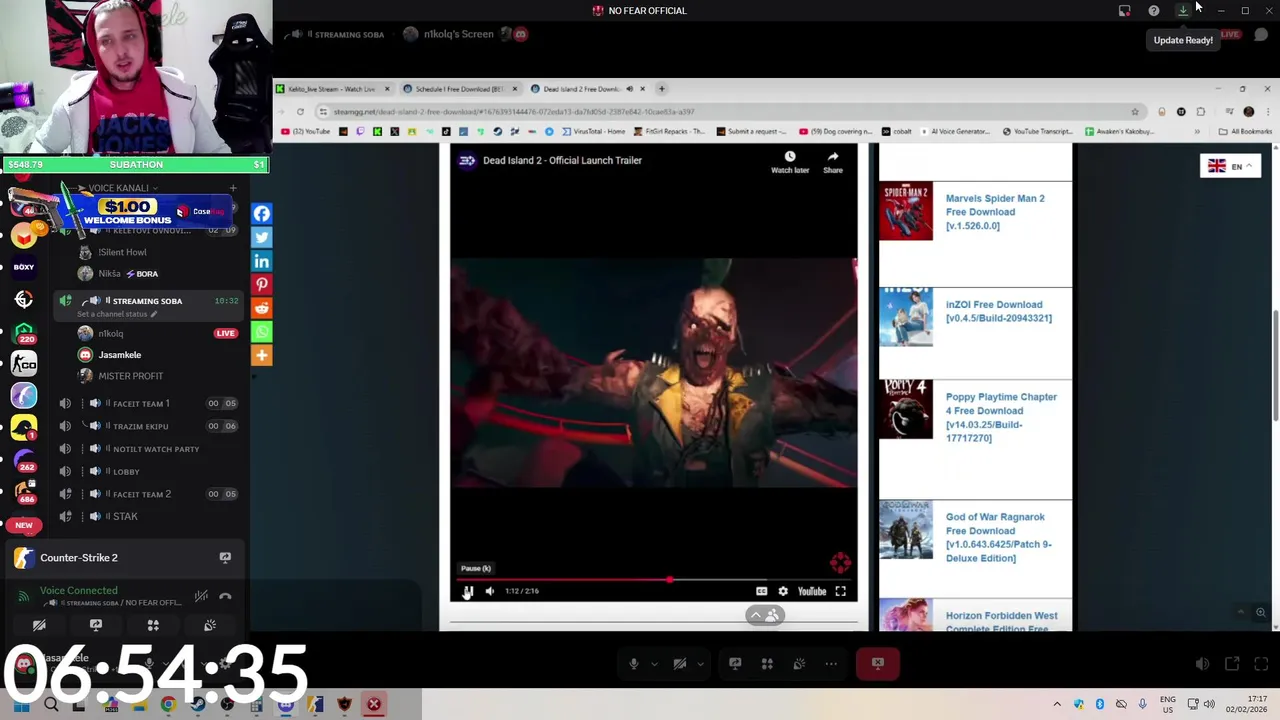This screenshot has height=720, width=1280.
Task: Open YouTube player settings gear
Action: coord(783,591)
